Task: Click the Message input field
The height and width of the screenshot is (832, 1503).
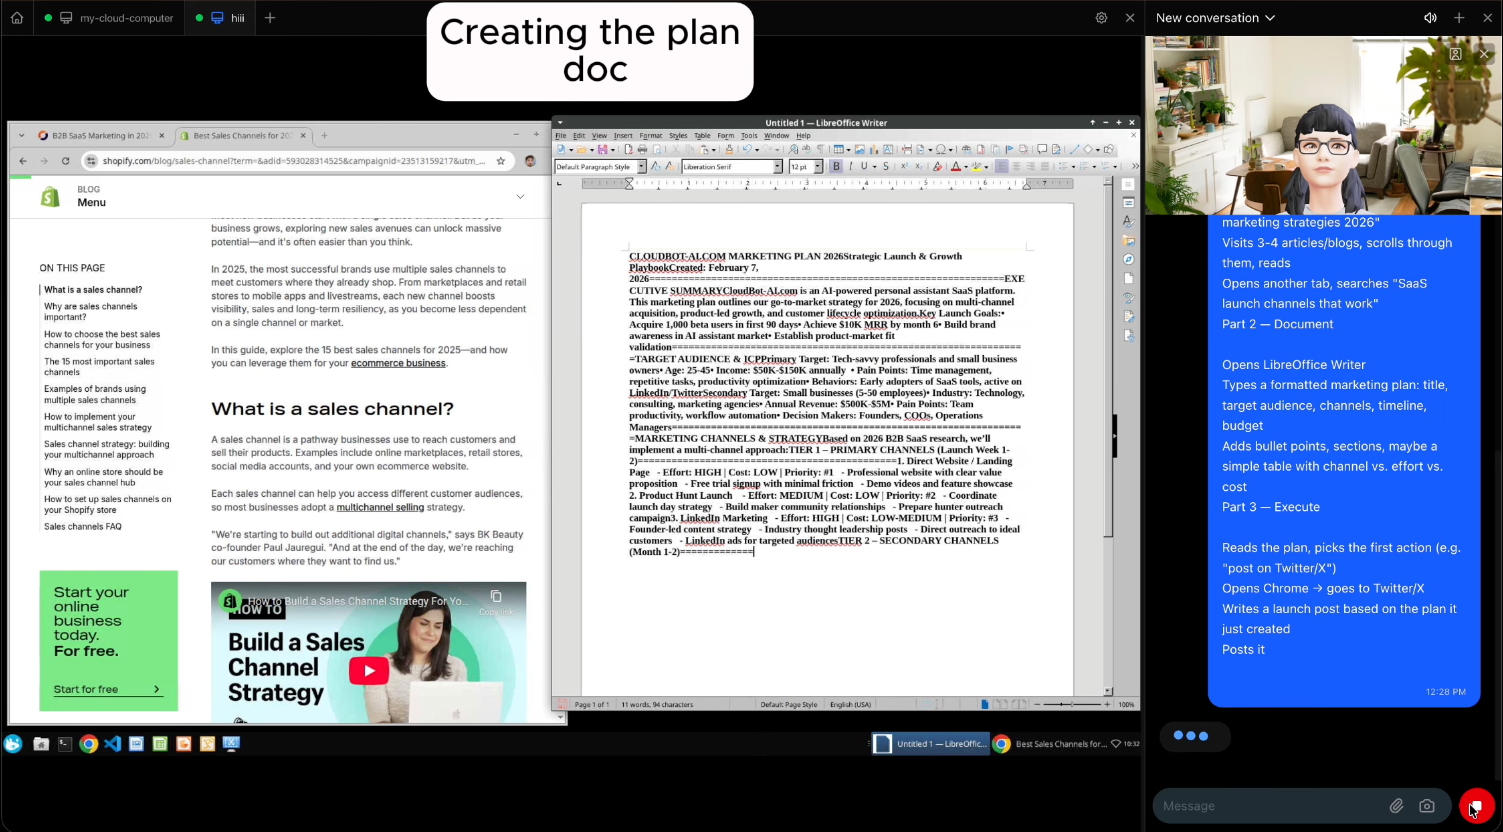Action: 1270,806
